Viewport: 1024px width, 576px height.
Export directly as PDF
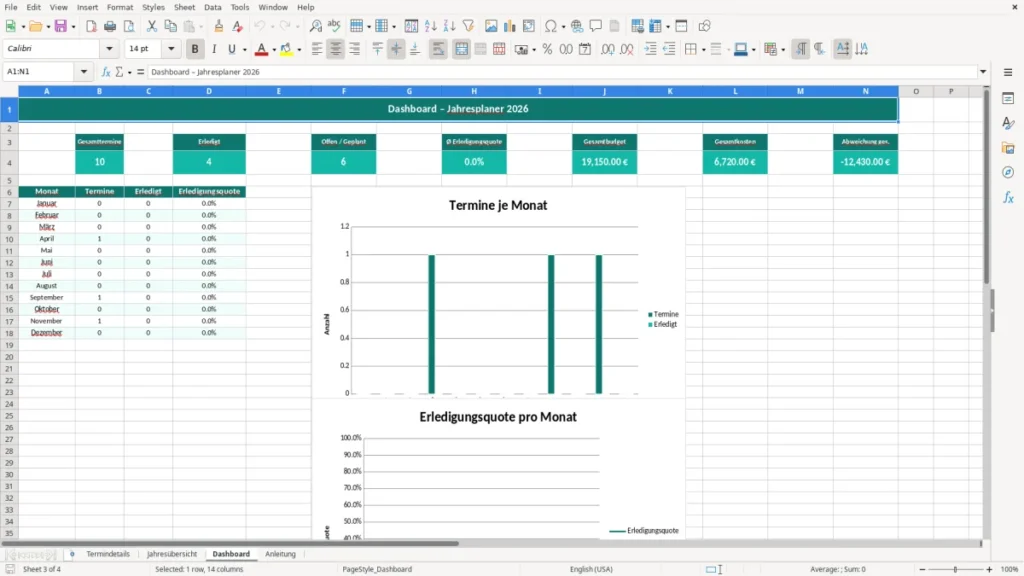click(91, 26)
